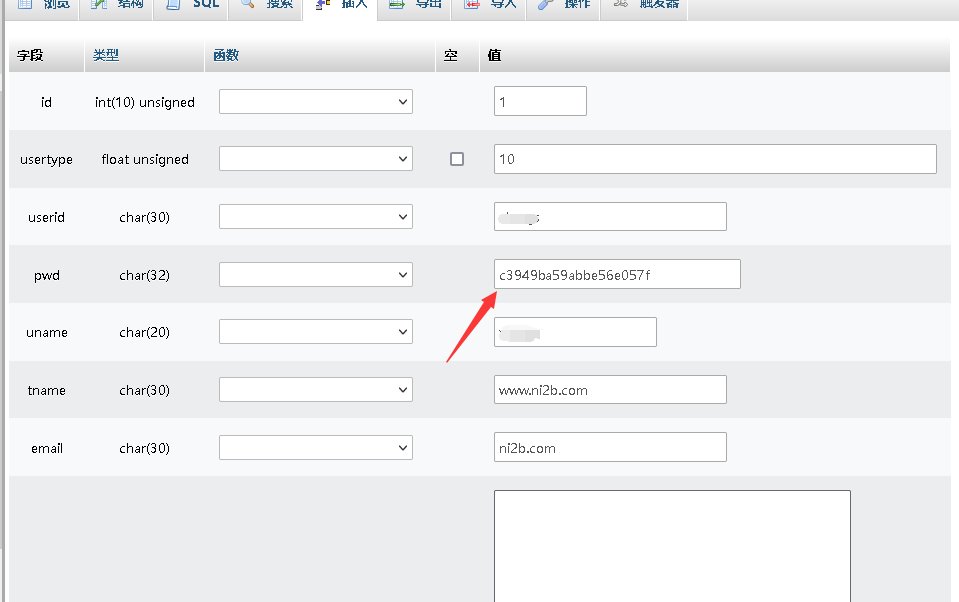The height and width of the screenshot is (602, 959).
Task: Open the function dropdown for id
Action: click(x=315, y=102)
